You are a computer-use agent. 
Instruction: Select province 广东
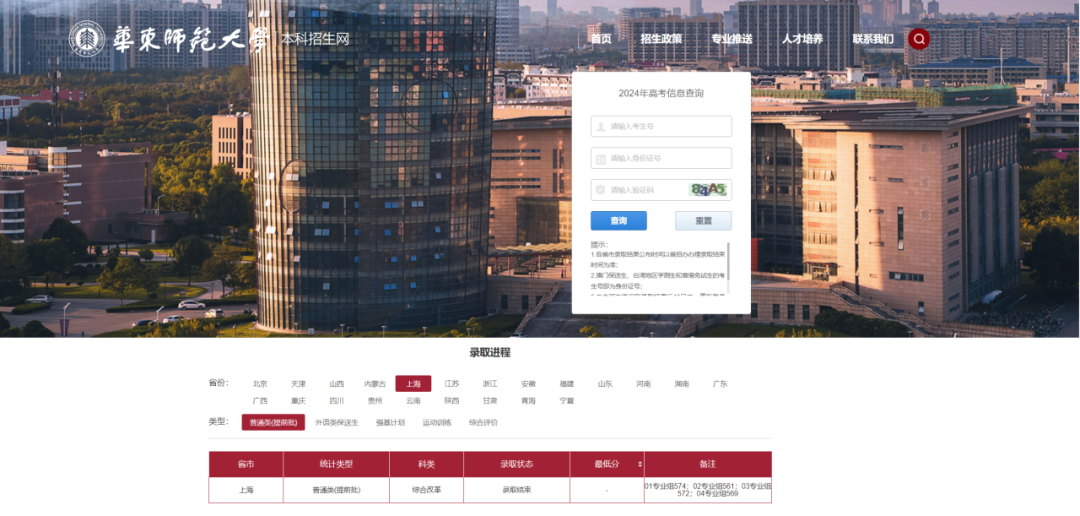(720, 384)
